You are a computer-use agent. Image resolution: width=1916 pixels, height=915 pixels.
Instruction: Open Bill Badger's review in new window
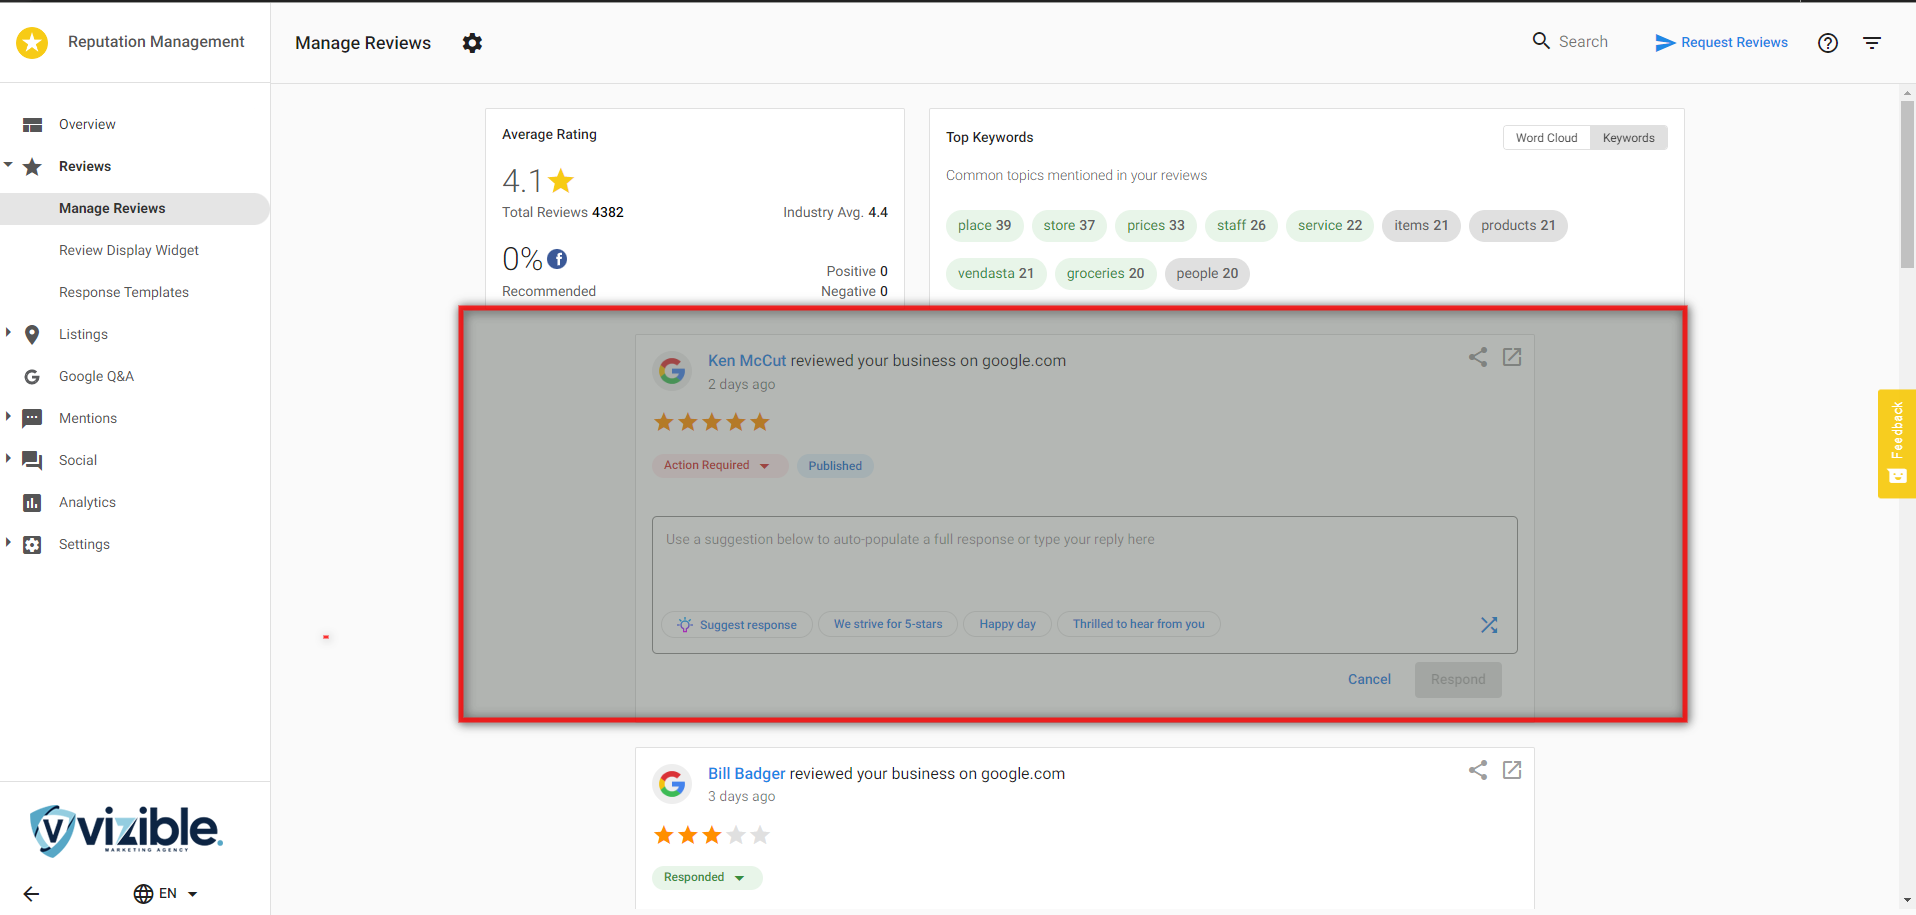tap(1511, 770)
